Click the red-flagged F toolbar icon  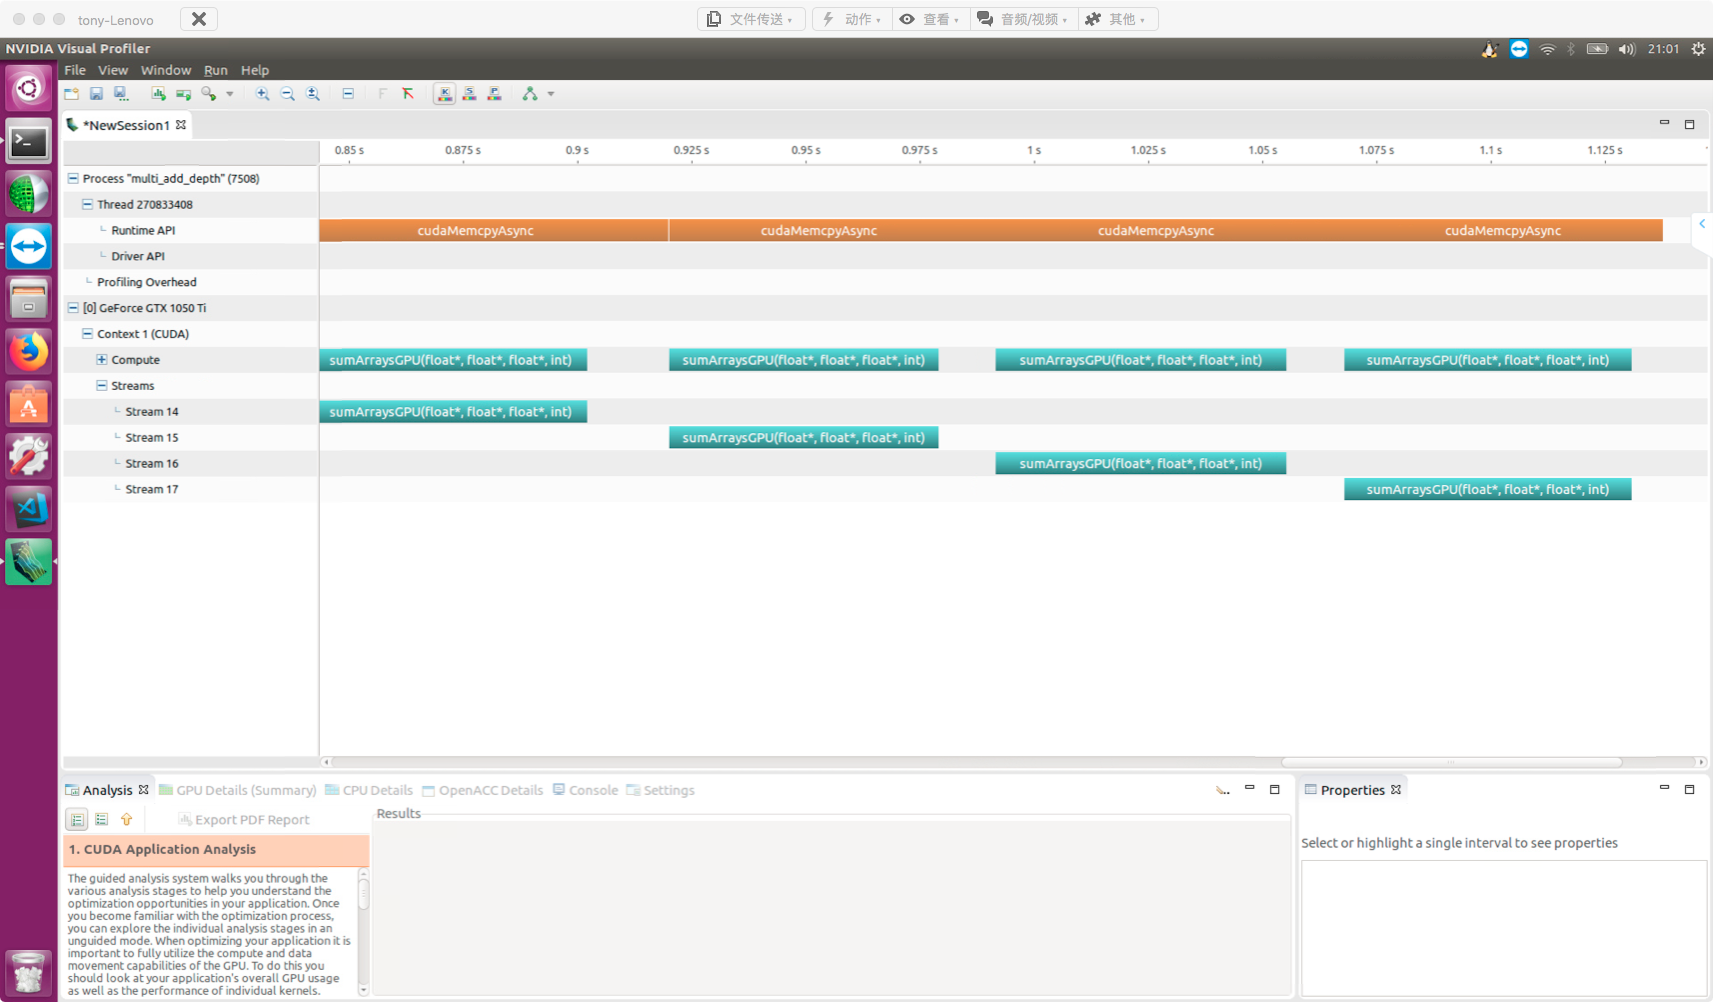[x=408, y=94]
